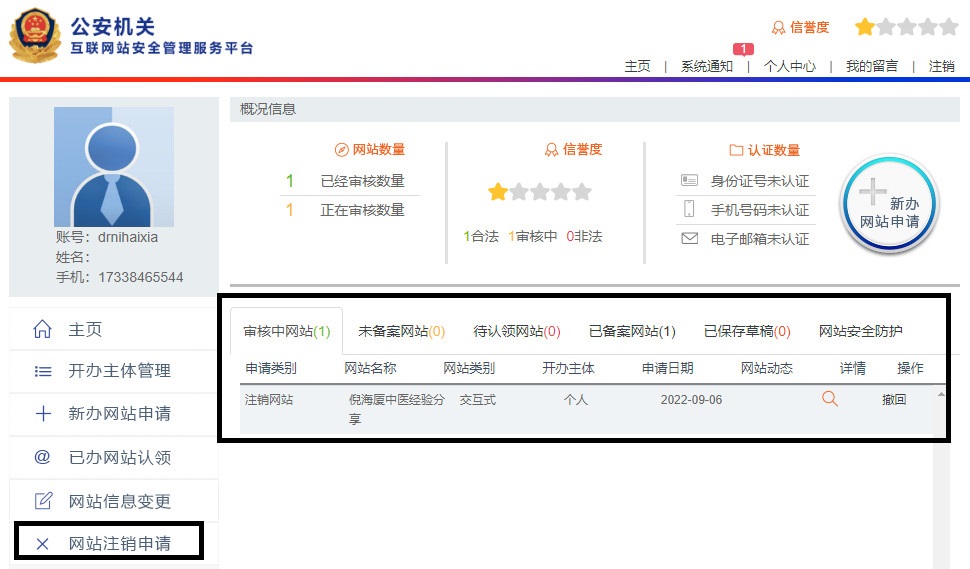Viewport: 970px width, 569px height.
Task: Switch to 已备案网站(1) tab
Action: 632,332
